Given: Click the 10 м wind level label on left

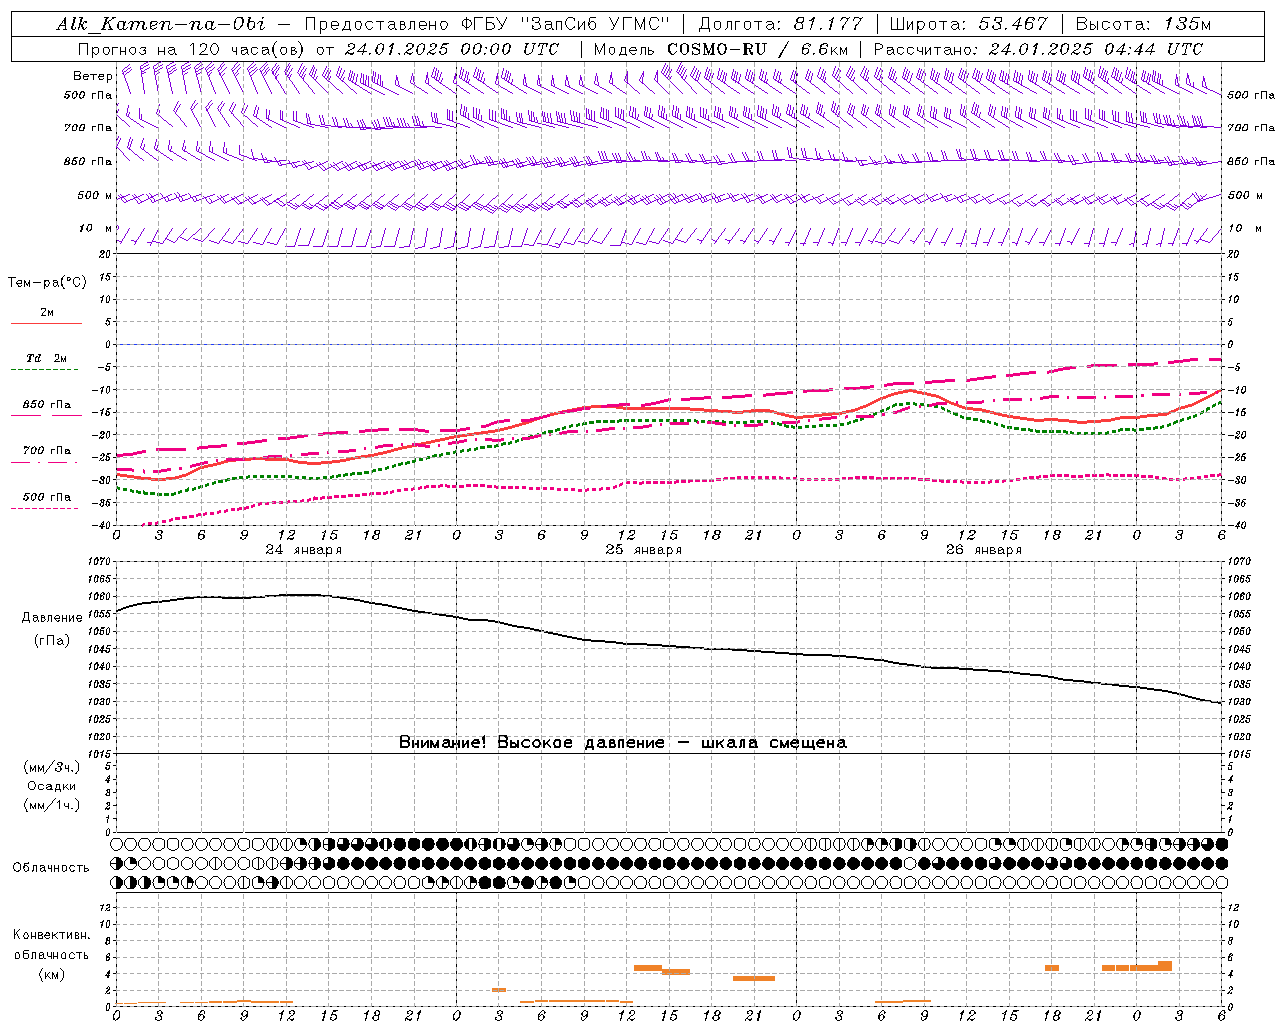Looking at the screenshot, I should click(x=97, y=229).
